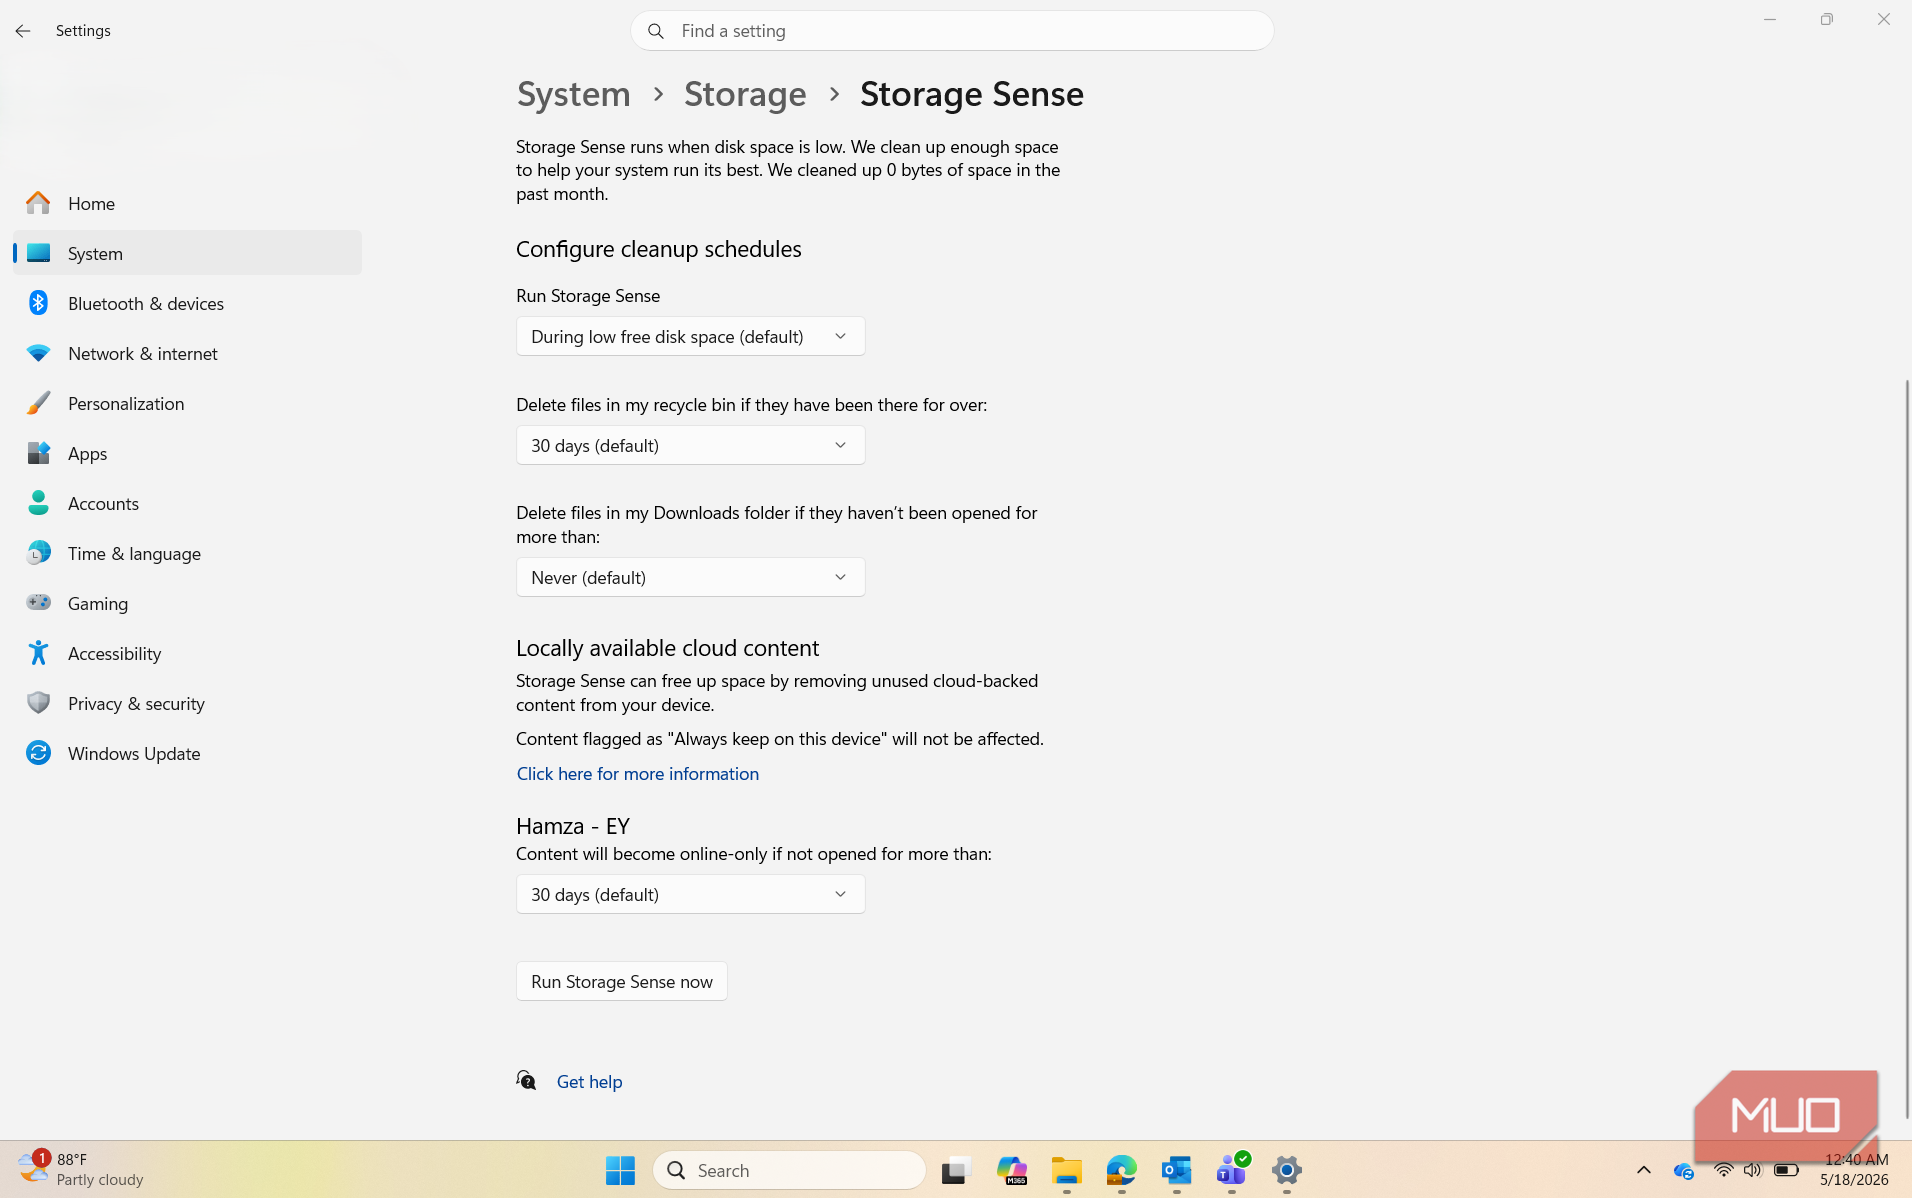Click the battery icon in the system tray
The width and height of the screenshot is (1912, 1198).
coord(1786,1170)
